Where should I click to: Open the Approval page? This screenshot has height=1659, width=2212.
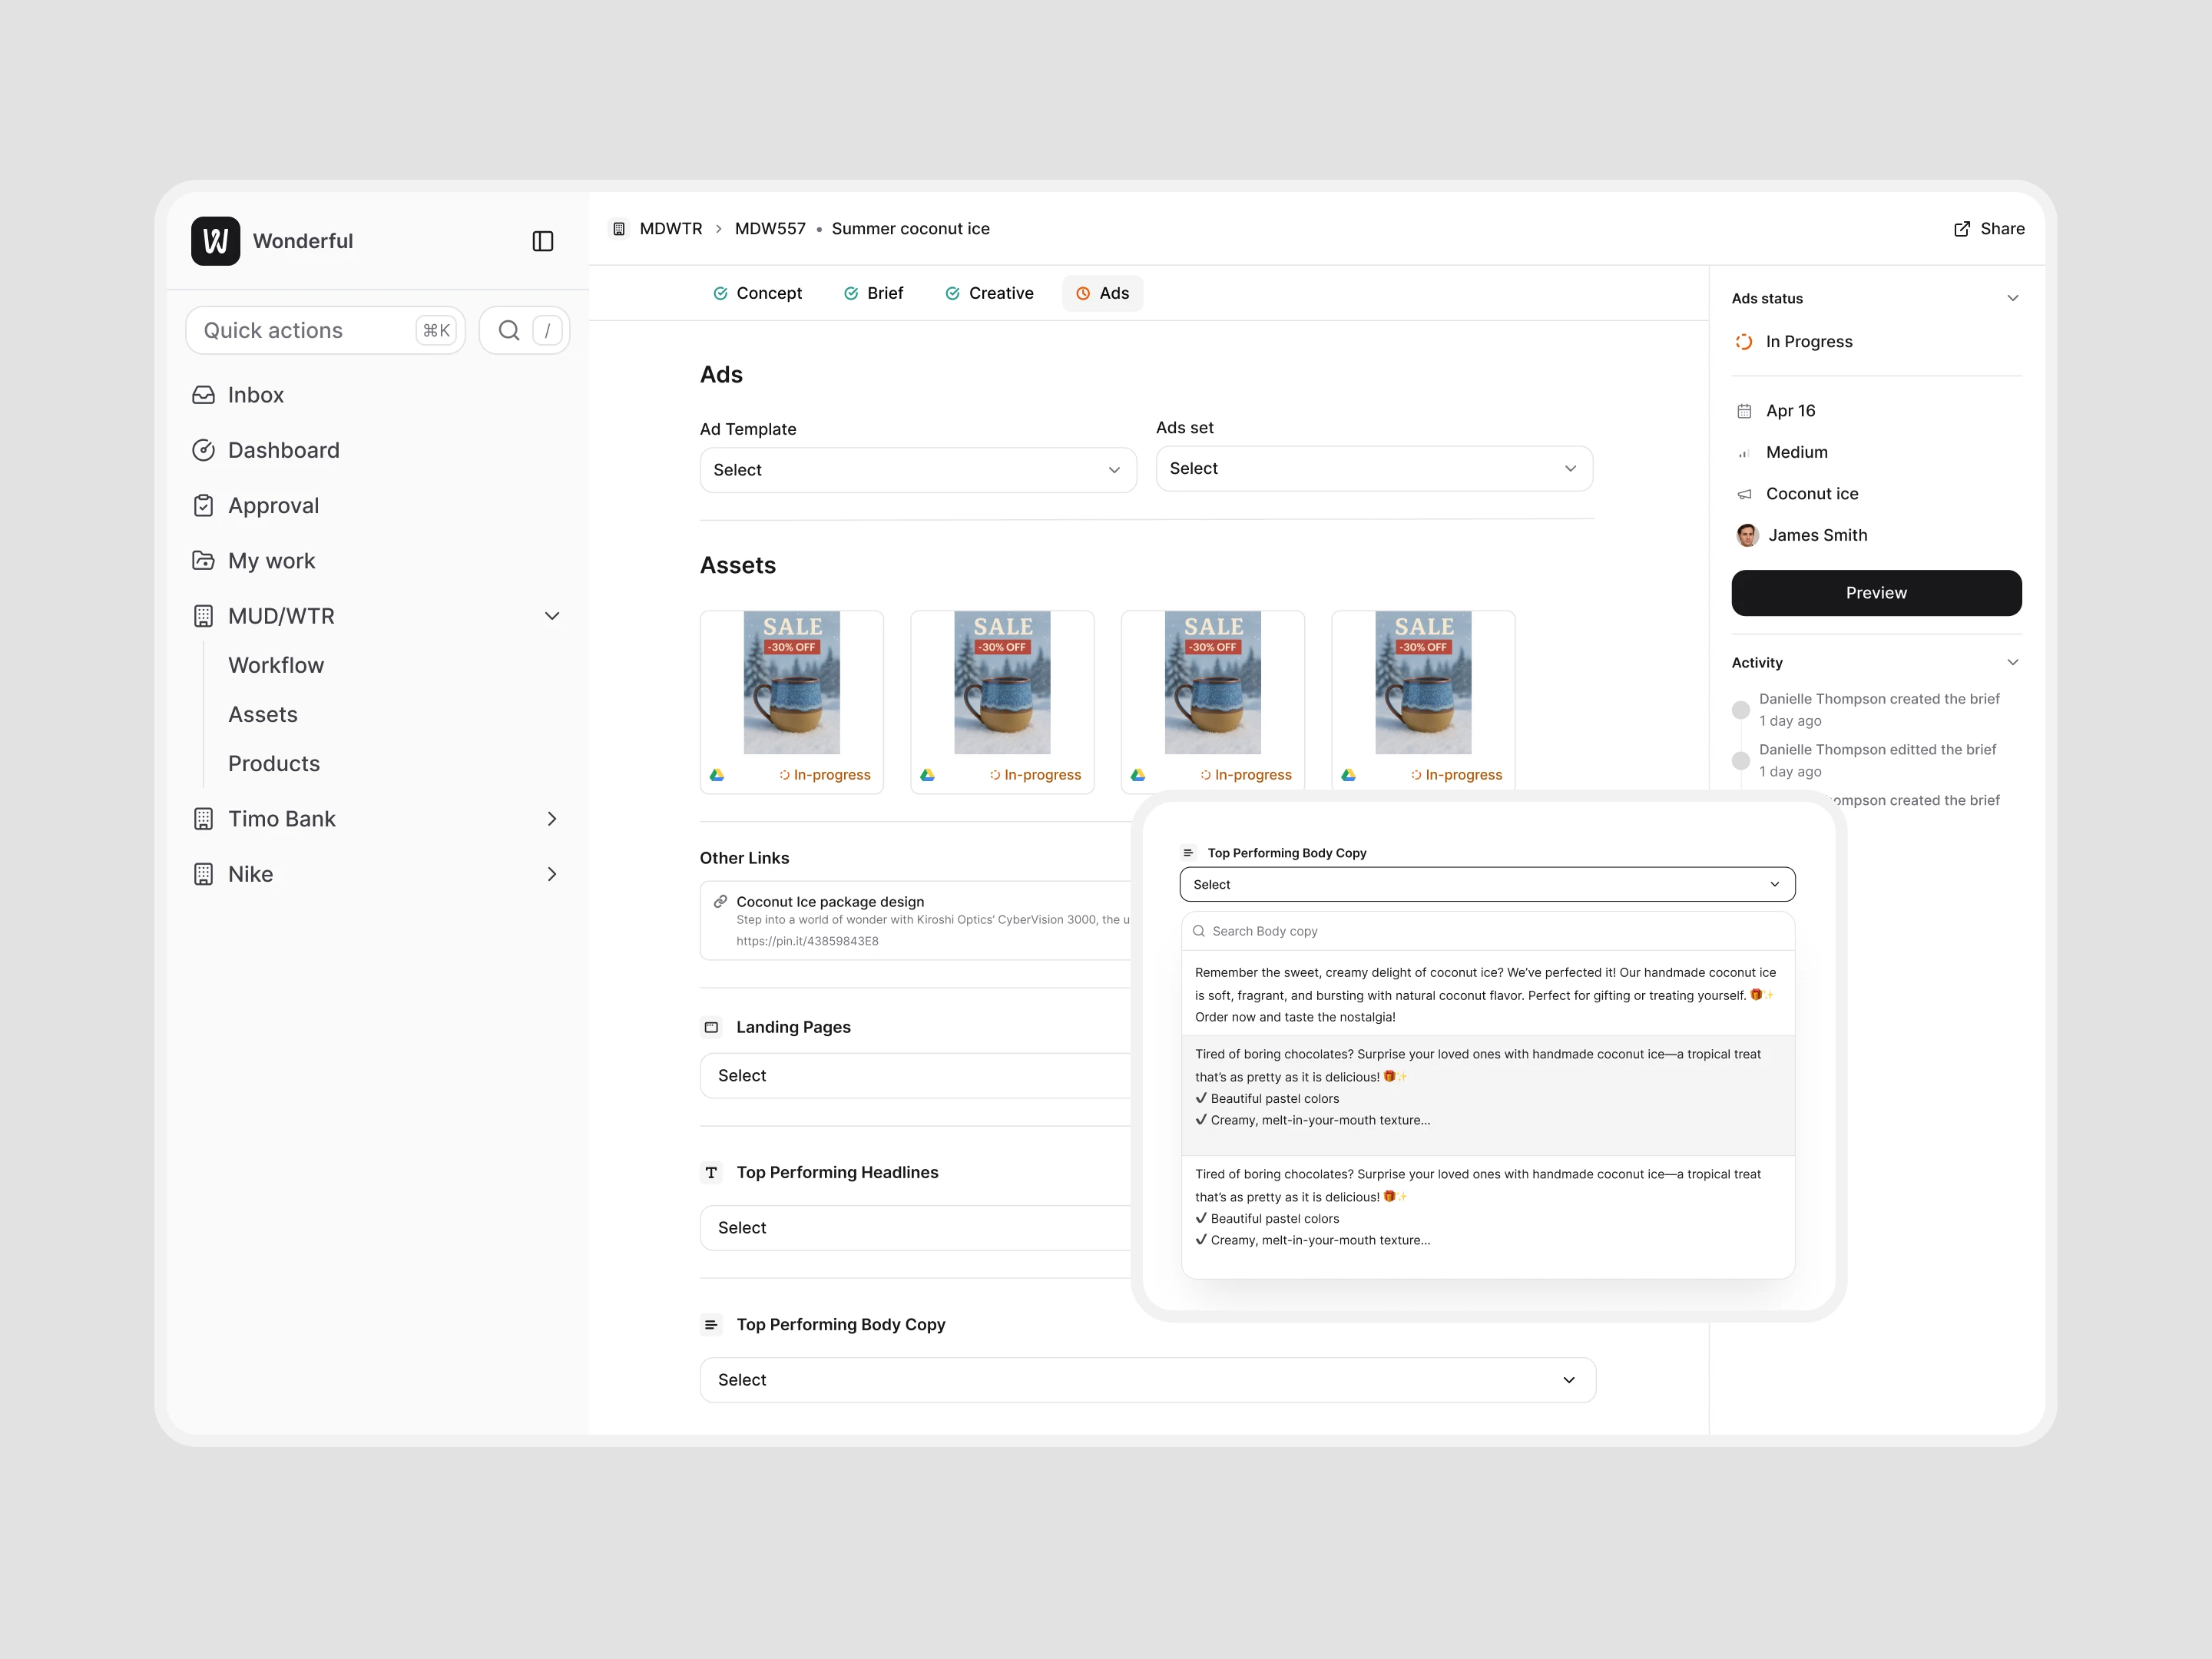[273, 506]
